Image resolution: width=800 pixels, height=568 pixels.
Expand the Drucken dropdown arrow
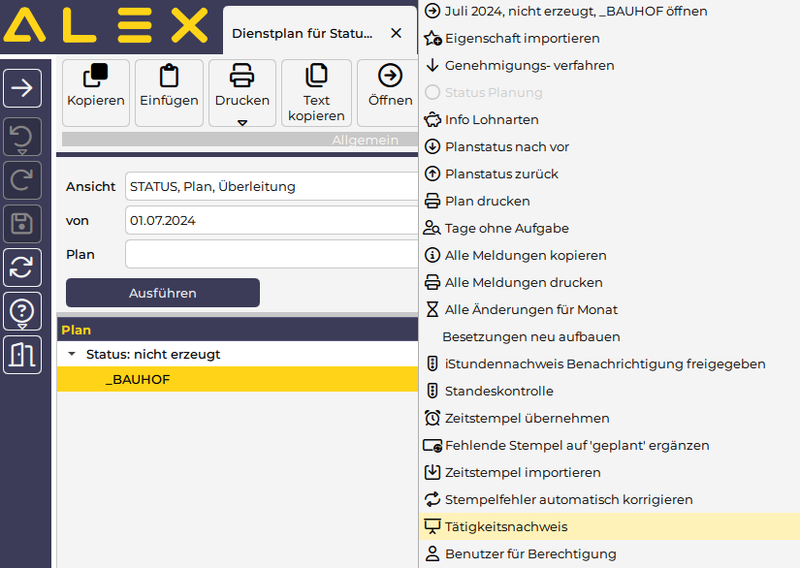coord(242,123)
